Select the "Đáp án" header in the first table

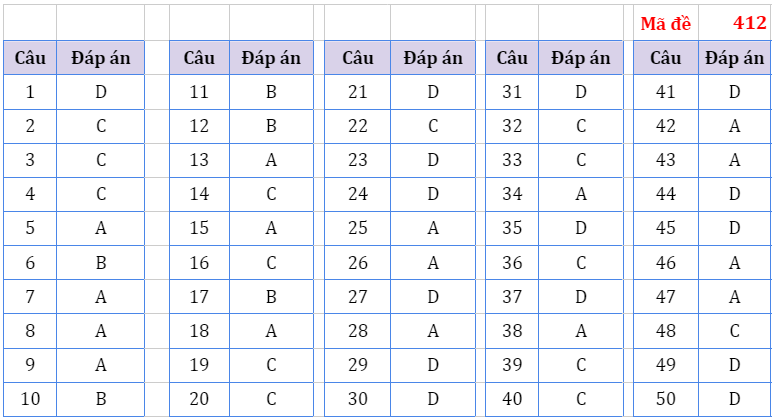point(101,58)
